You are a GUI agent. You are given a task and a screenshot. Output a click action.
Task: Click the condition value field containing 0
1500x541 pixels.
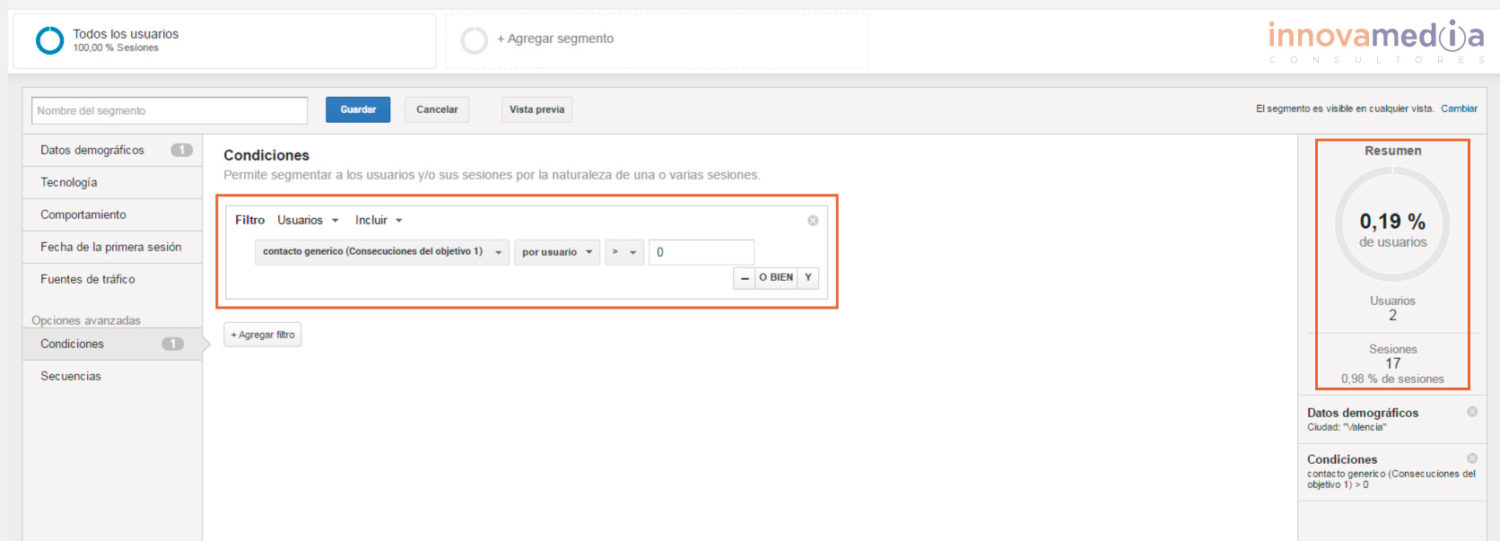(701, 252)
